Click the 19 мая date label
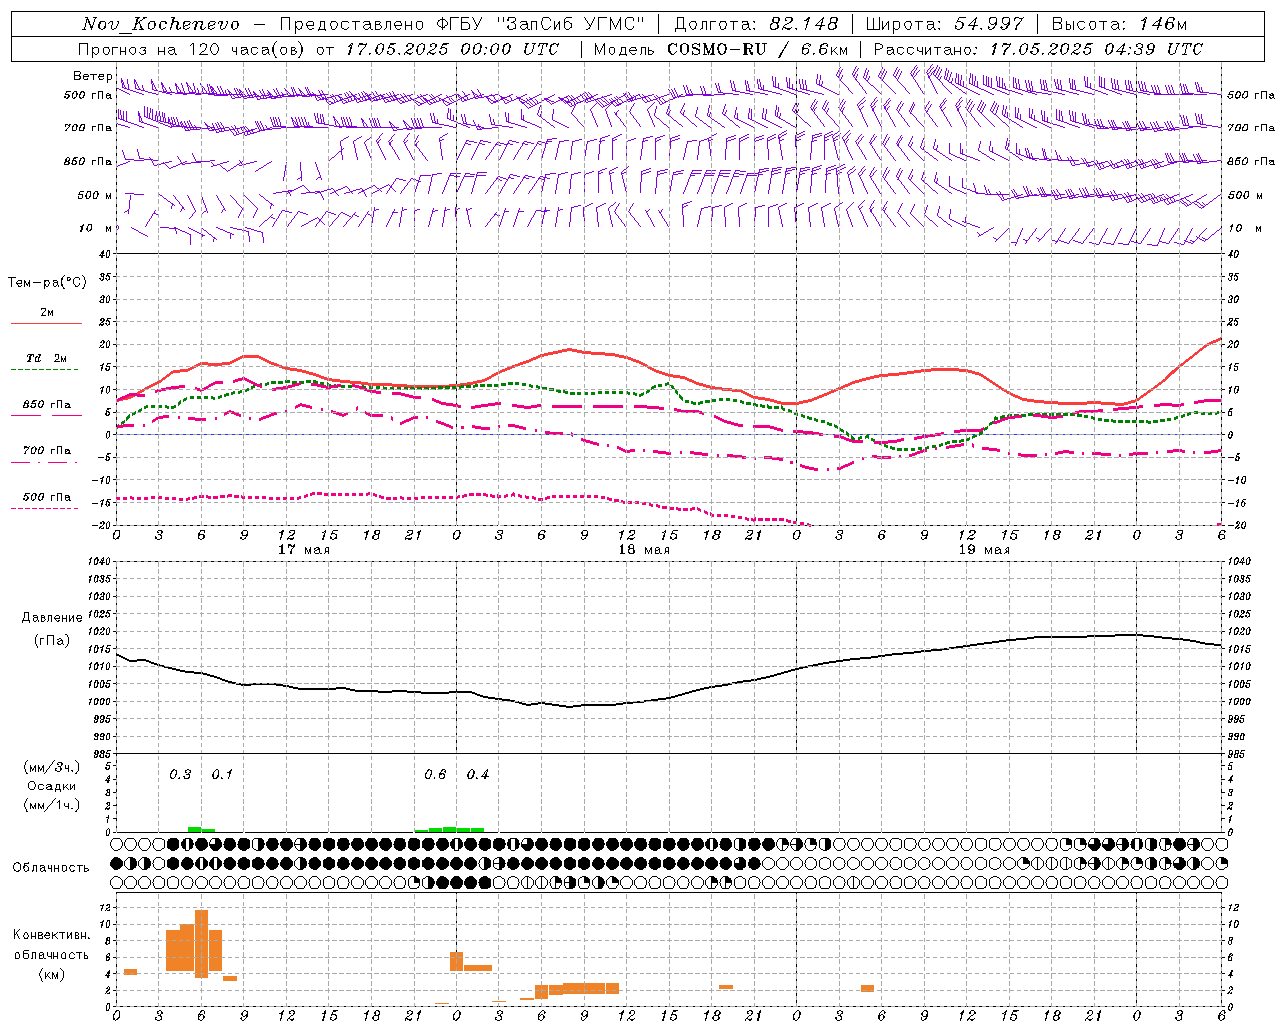This screenshot has height=1024, width=1280. pos(983,550)
